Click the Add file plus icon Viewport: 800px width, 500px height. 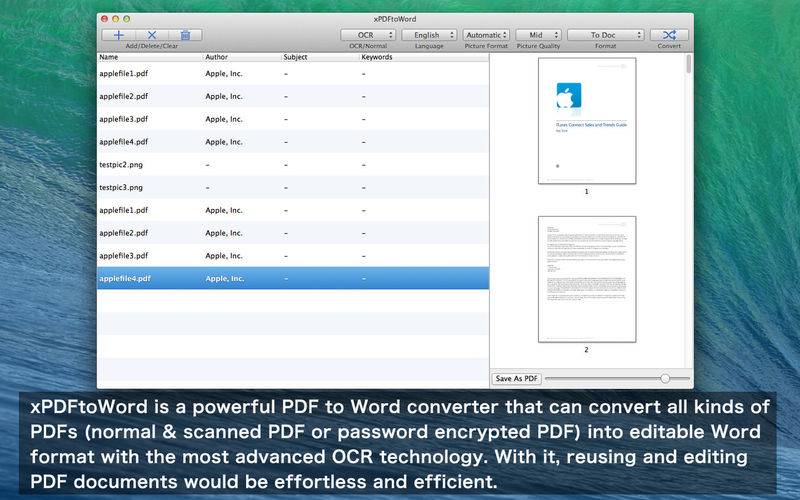pyautogui.click(x=119, y=35)
